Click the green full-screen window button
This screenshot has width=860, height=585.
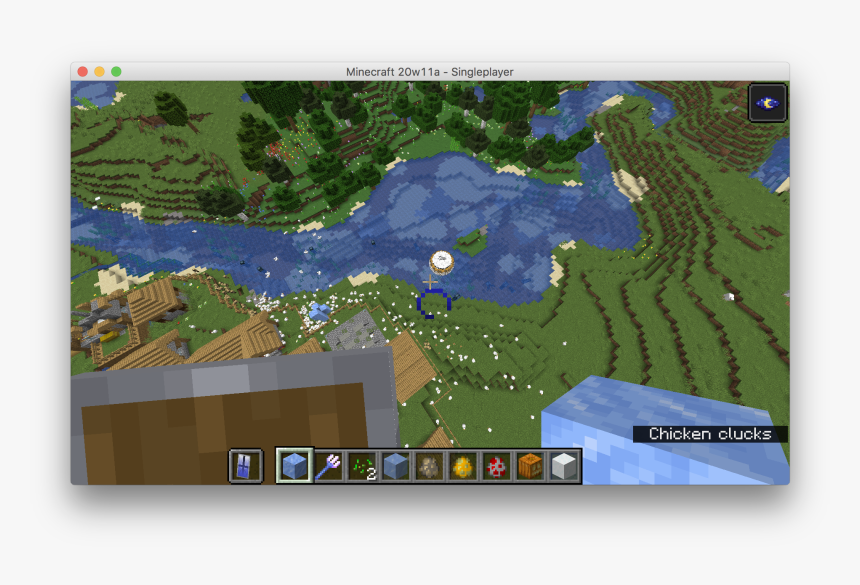point(116,72)
